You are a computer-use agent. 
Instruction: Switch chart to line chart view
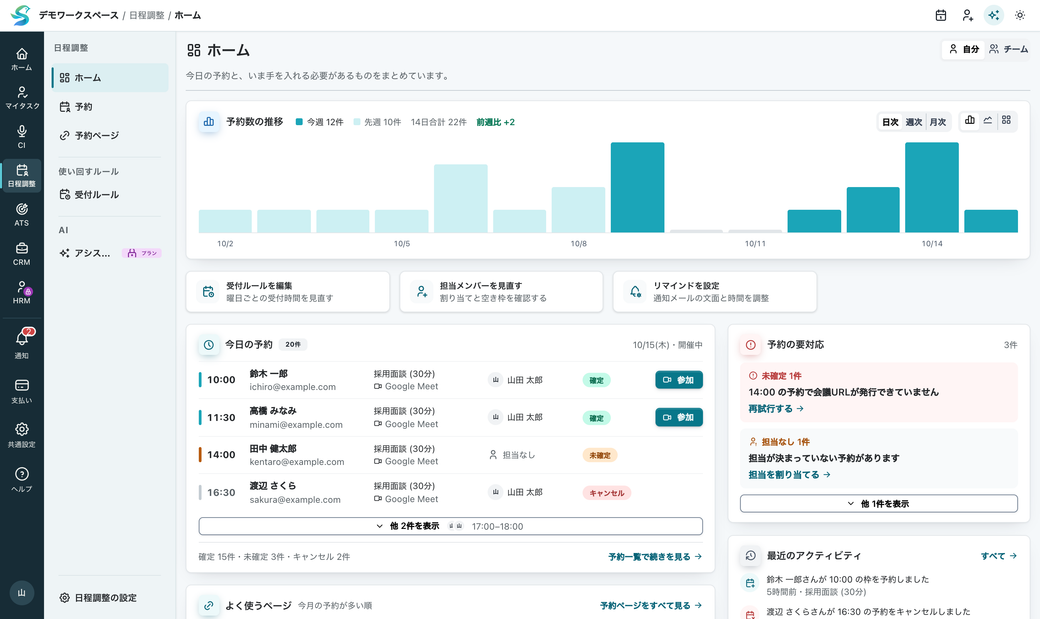(988, 120)
